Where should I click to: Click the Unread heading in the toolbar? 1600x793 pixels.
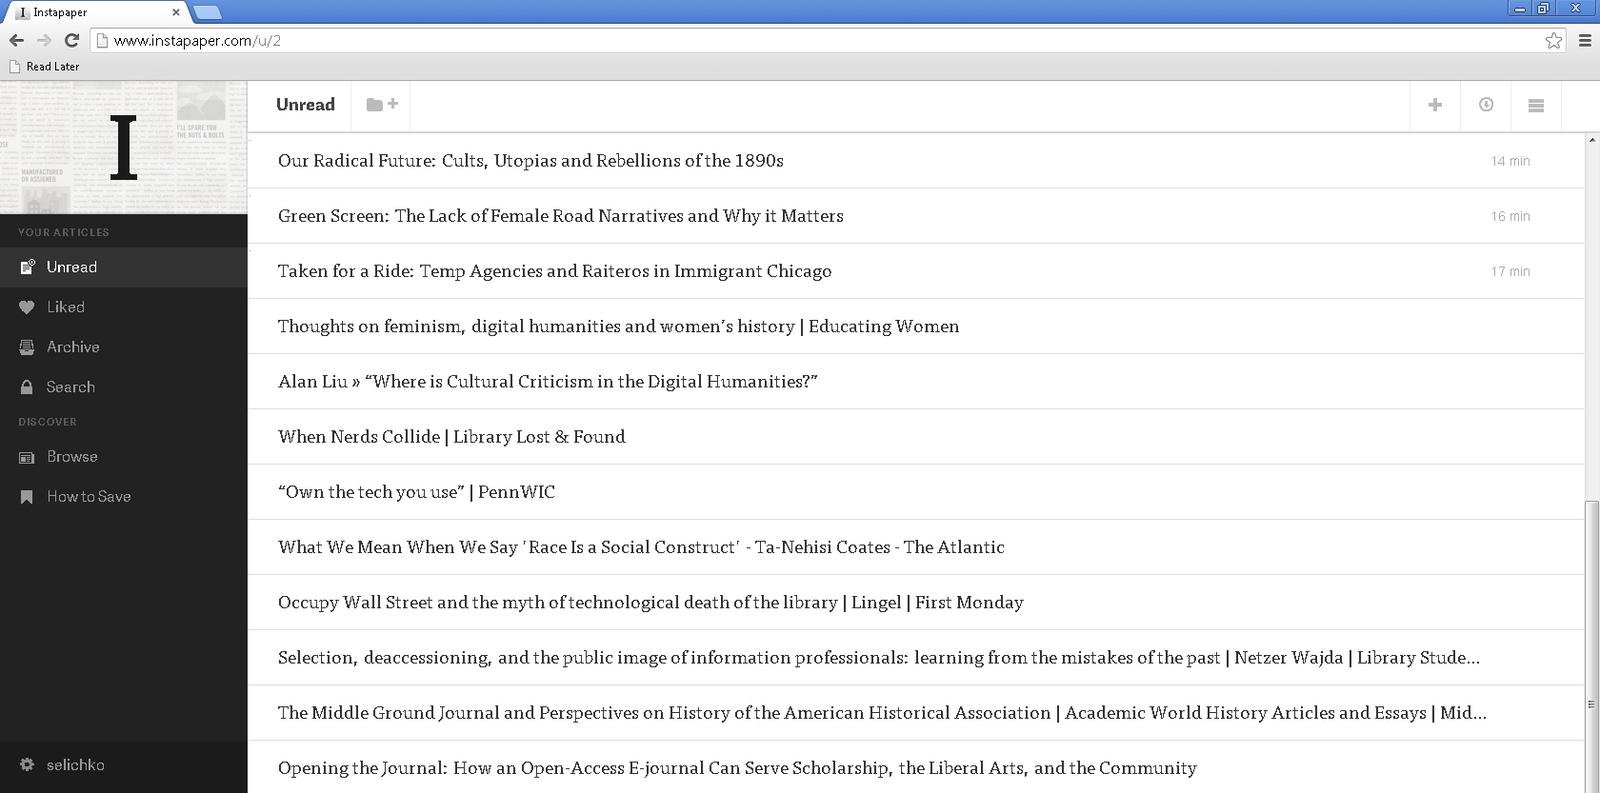point(305,104)
